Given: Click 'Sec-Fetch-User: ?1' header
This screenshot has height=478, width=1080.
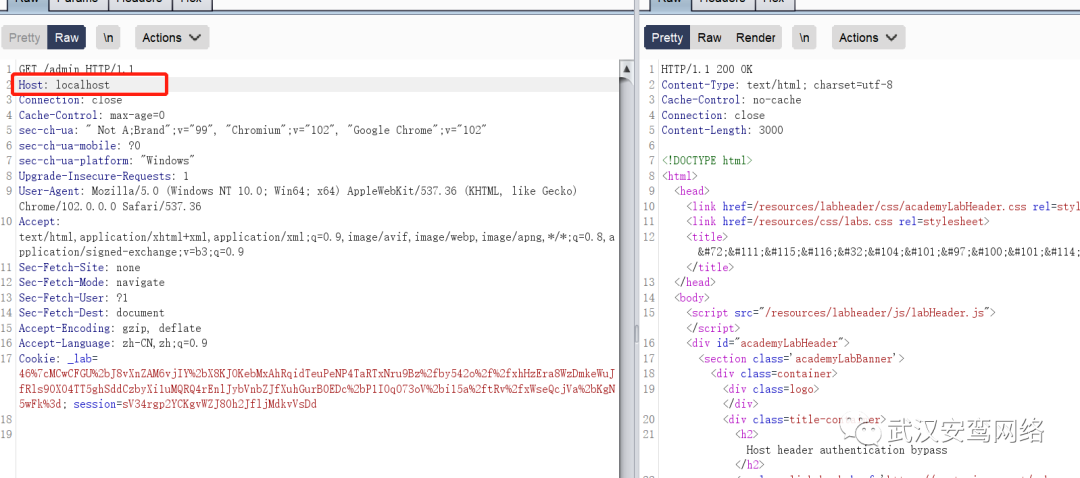Looking at the screenshot, I should pos(73,298).
